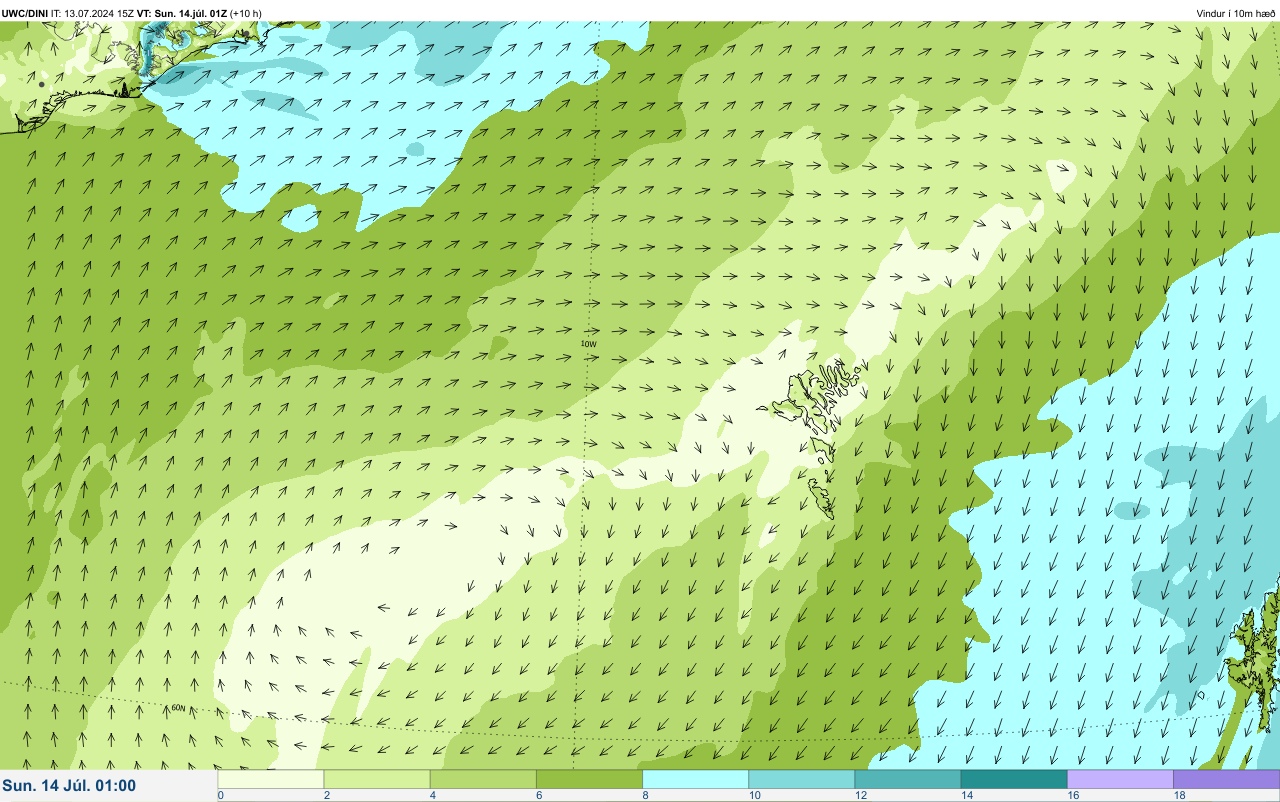
Task: Click the "Sun. 14 Júl. 01:00" time label
Action: tap(70, 785)
